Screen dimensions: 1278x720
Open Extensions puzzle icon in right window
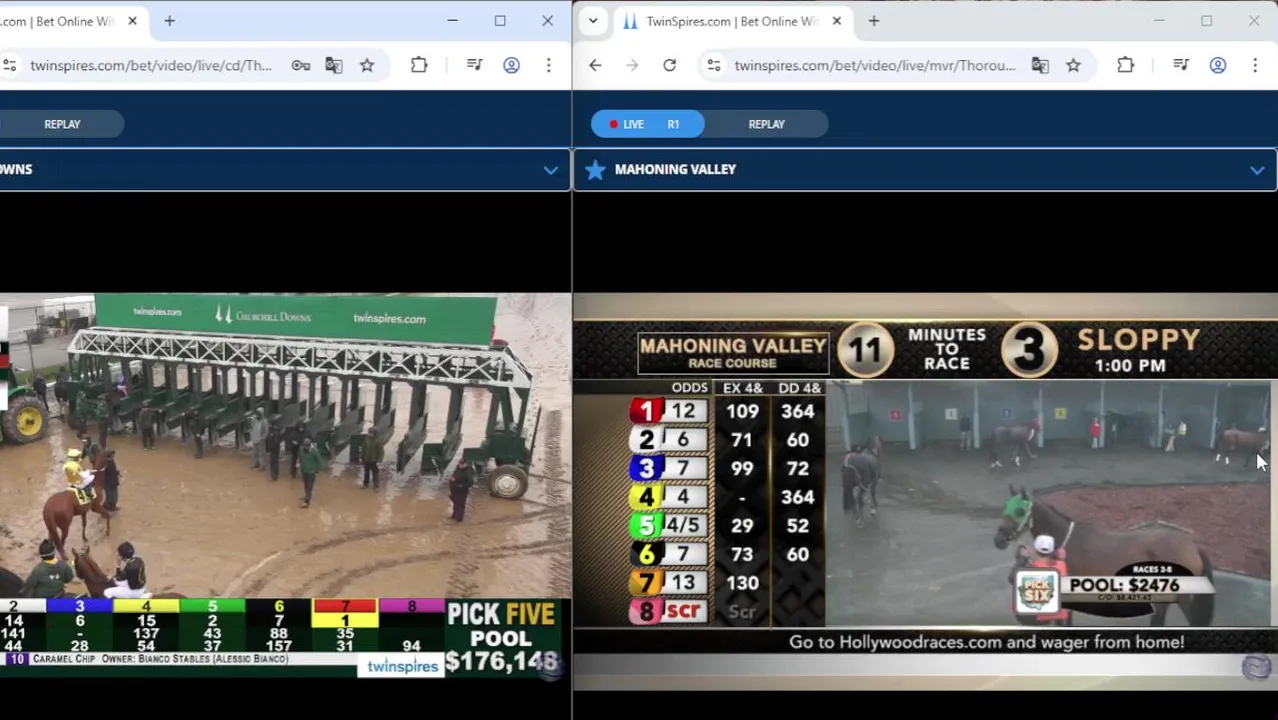click(1125, 66)
